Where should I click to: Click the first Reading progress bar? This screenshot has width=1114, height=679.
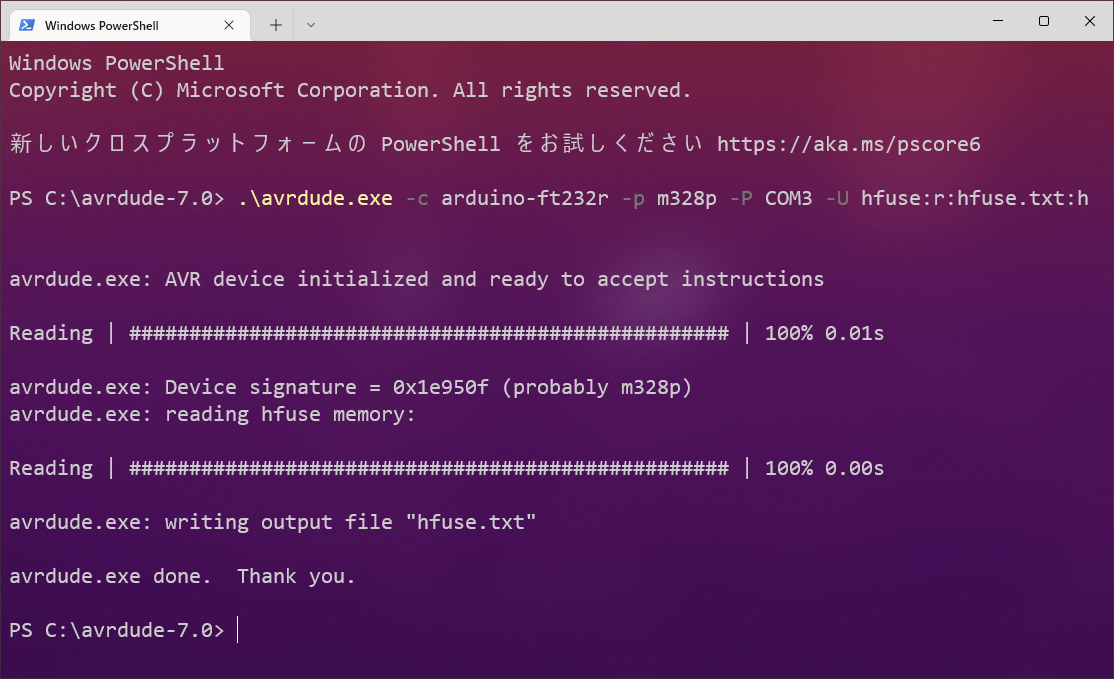430,333
